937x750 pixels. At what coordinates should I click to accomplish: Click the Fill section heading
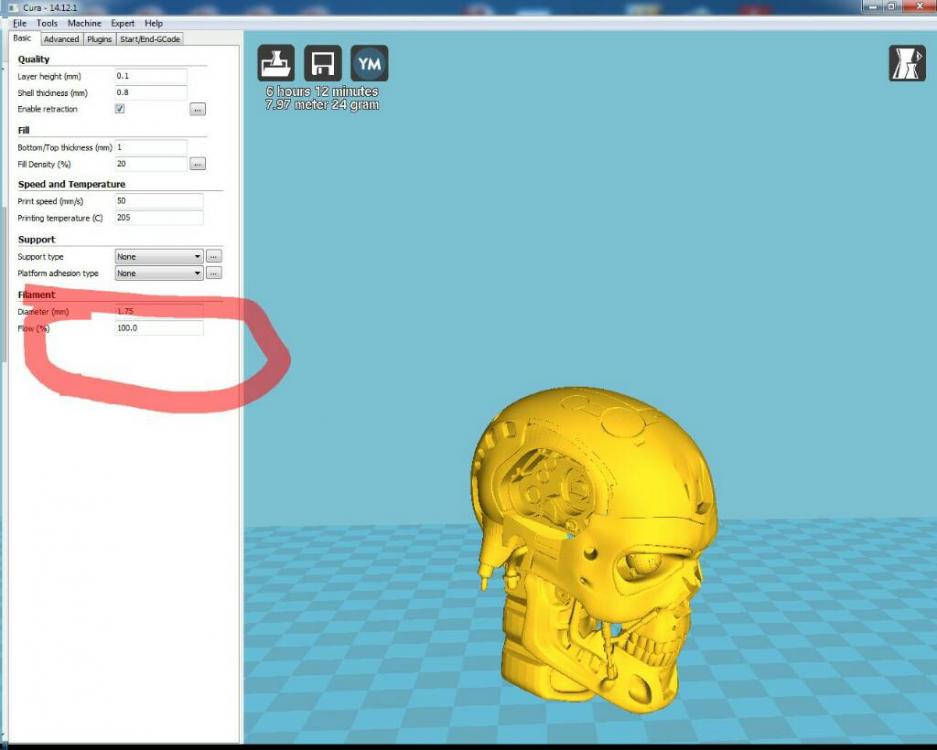click(23, 130)
